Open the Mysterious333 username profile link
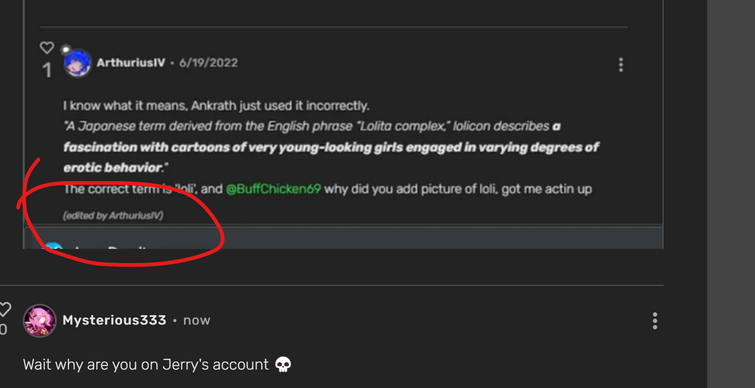The width and height of the screenshot is (755, 388). [x=114, y=320]
